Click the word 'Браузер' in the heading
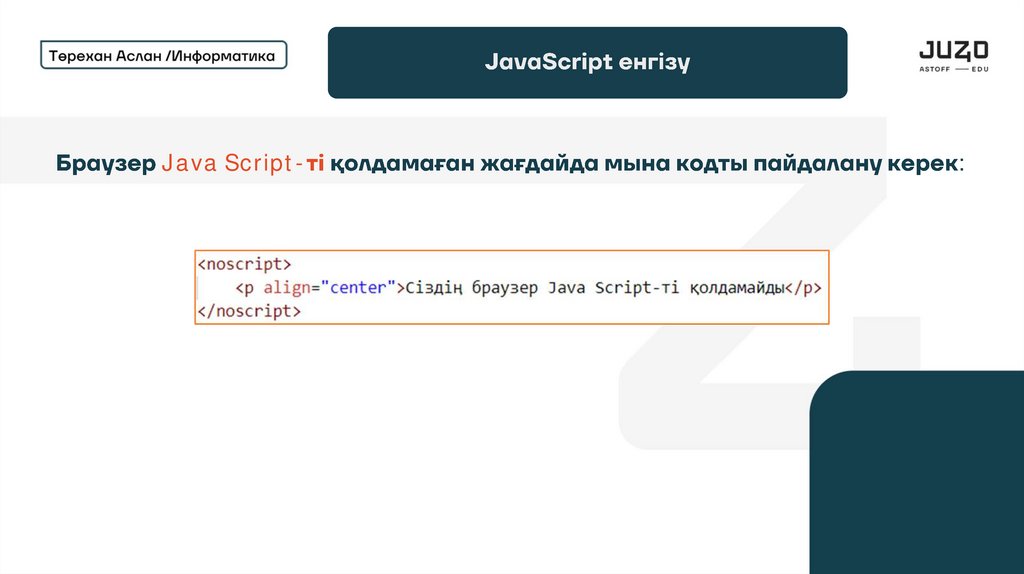The height and width of the screenshot is (574, 1024). point(106,163)
